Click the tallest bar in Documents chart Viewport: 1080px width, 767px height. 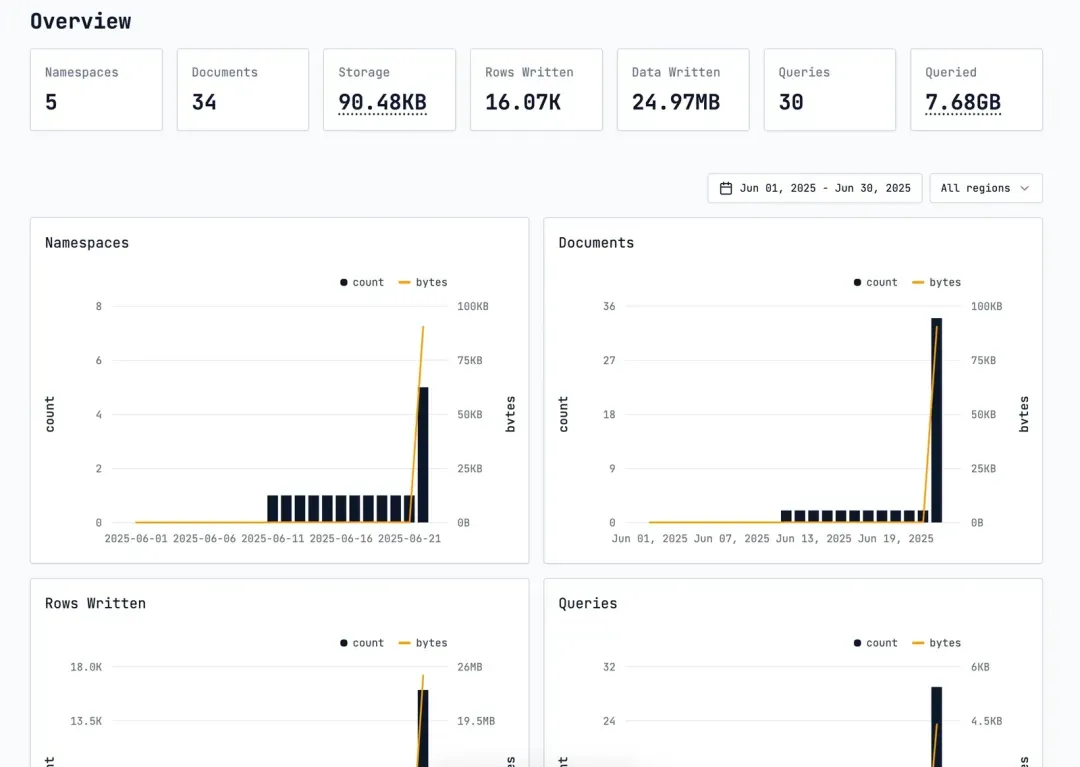pyautogui.click(x=937, y=420)
